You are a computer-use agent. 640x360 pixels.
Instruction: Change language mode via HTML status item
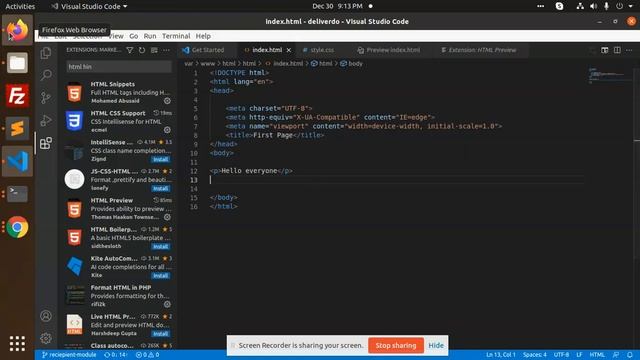pos(597,355)
